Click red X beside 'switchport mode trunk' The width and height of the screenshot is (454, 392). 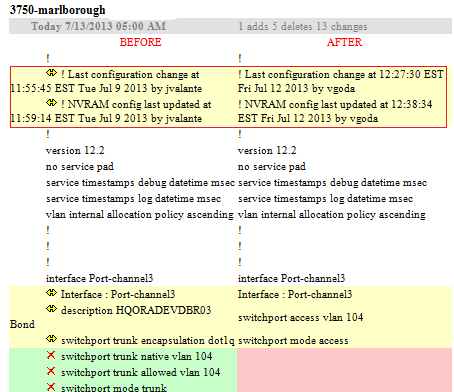click(x=51, y=387)
